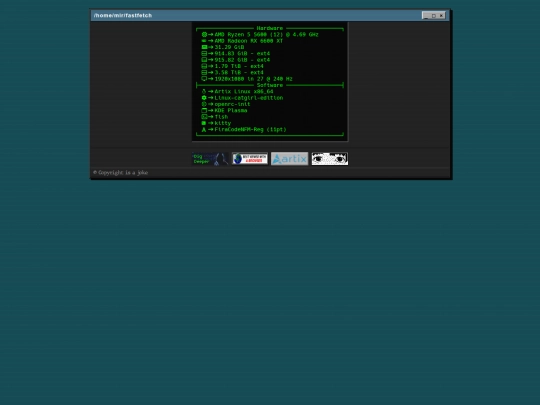Open the Dig Deeper badge
This screenshot has width=540, height=405.
point(210,159)
